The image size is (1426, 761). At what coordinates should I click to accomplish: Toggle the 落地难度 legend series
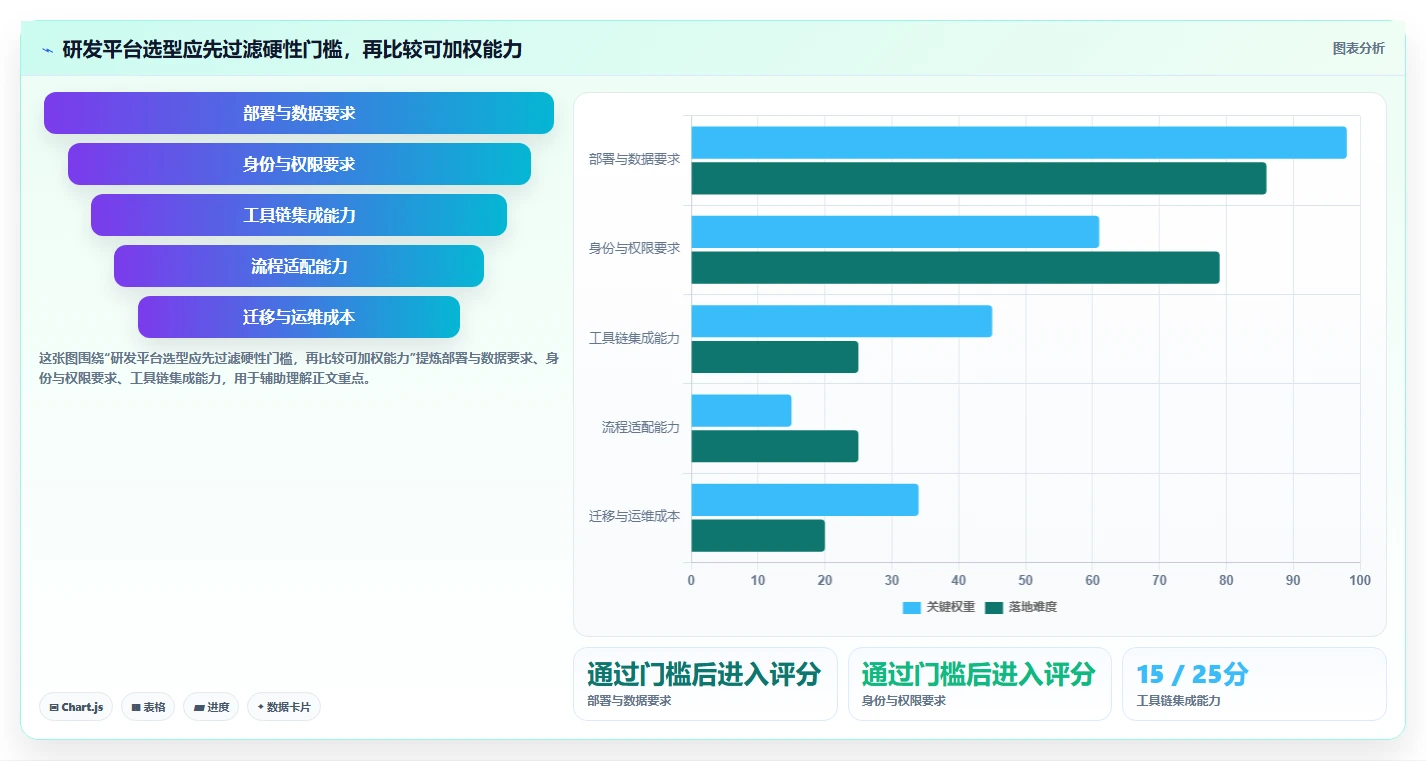click(1020, 607)
